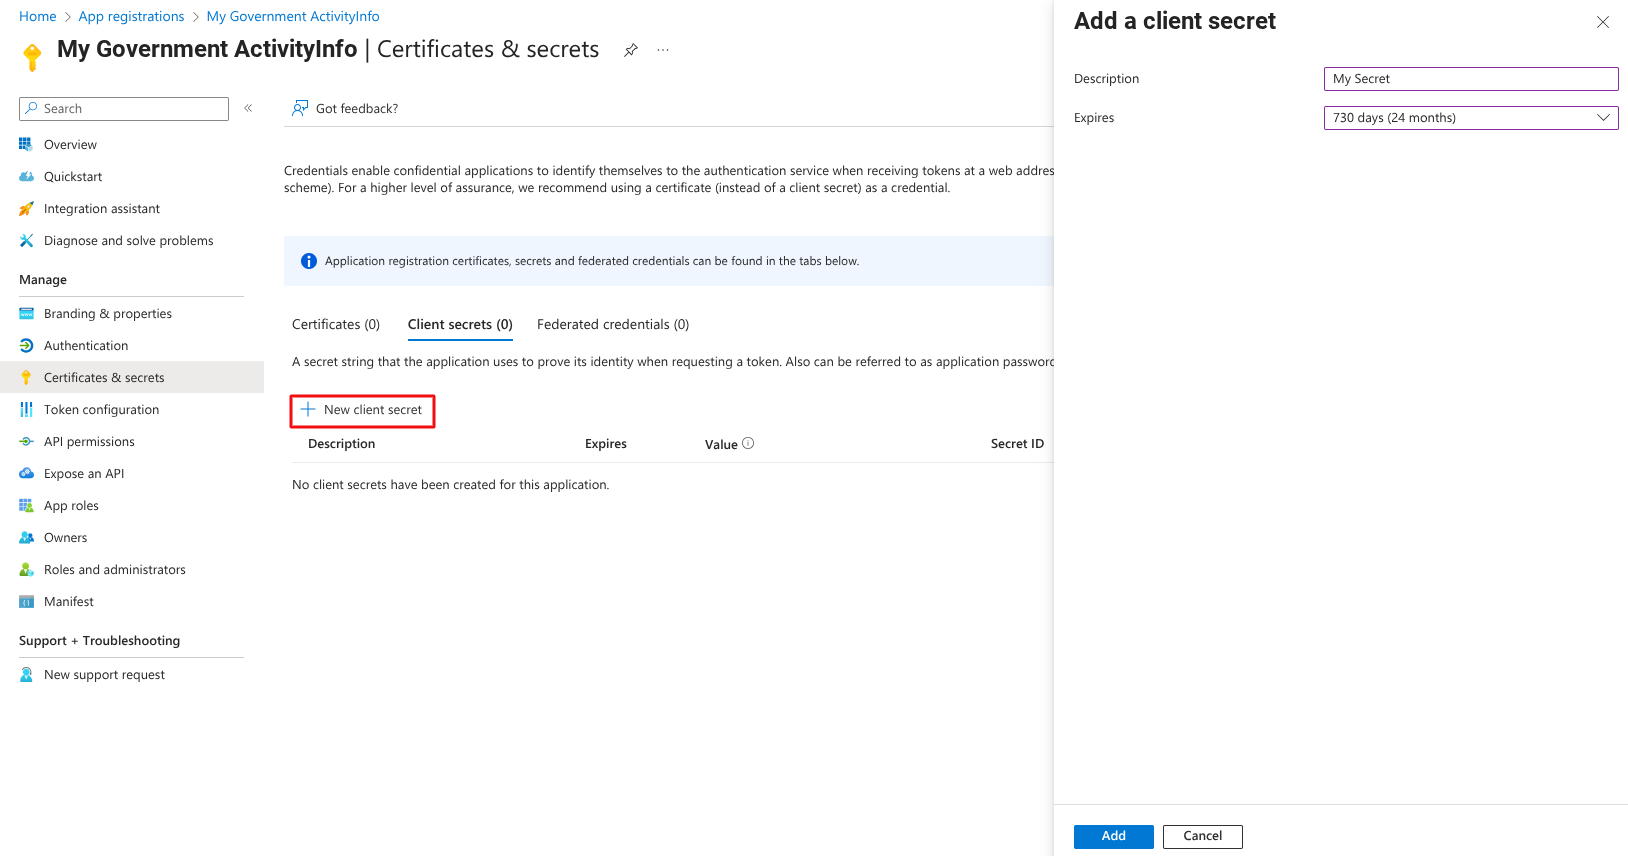Click the blue Add button
Image resolution: width=1628 pixels, height=856 pixels.
(1113, 836)
